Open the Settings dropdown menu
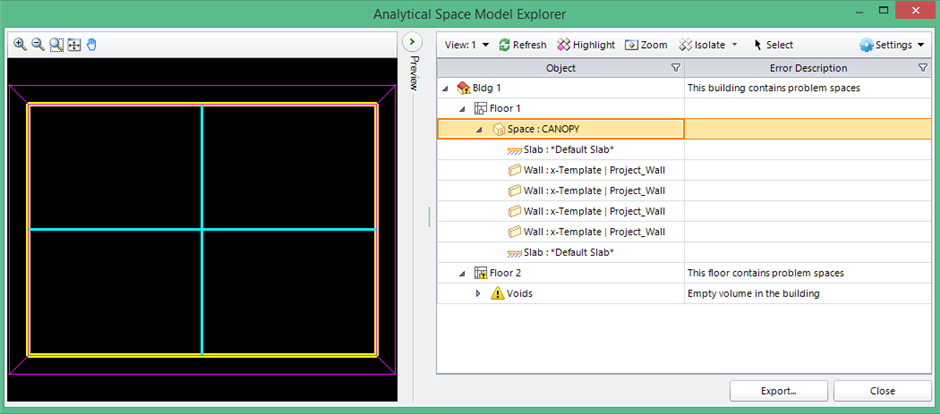Viewport: 940px width, 414px height. [893, 45]
